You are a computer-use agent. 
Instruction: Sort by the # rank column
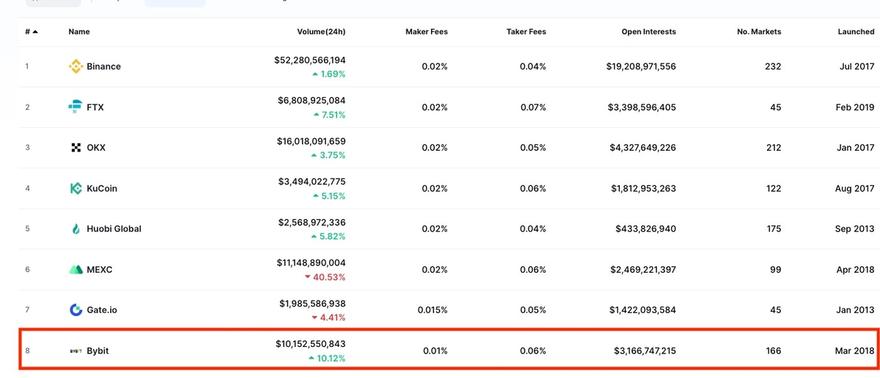pyautogui.click(x=31, y=32)
